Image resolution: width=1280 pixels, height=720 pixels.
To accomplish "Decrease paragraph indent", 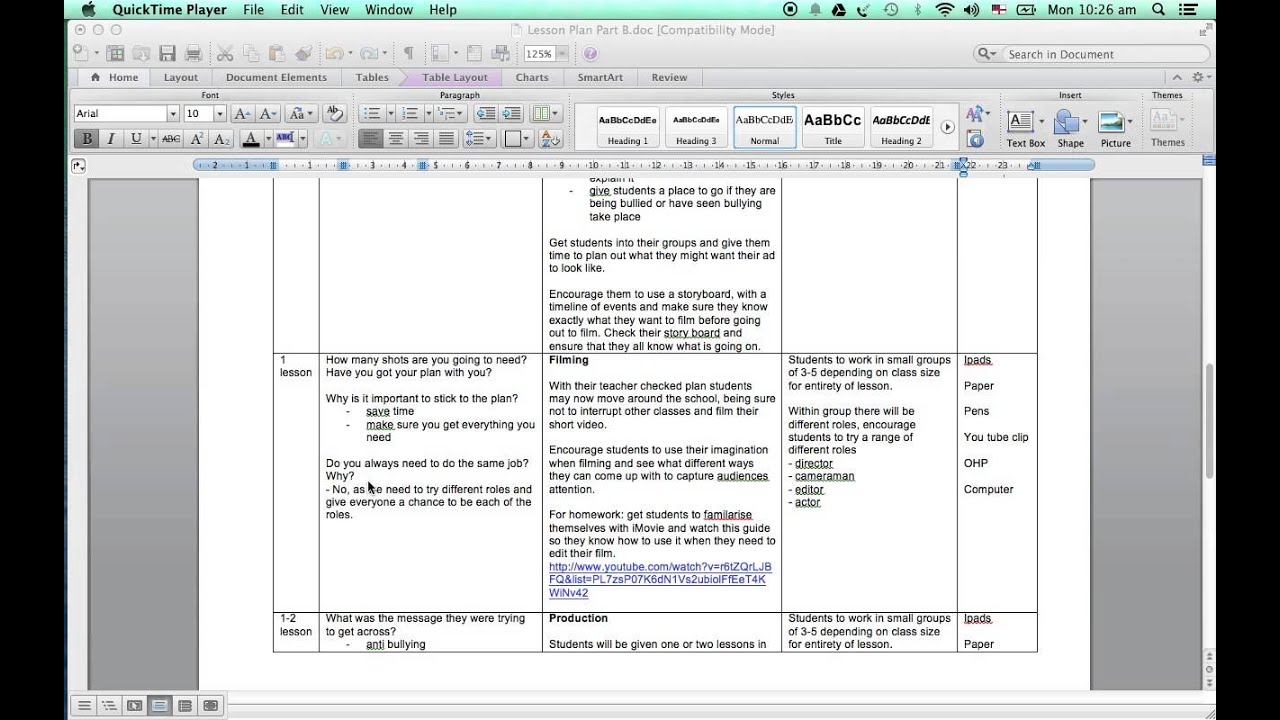I will click(486, 114).
